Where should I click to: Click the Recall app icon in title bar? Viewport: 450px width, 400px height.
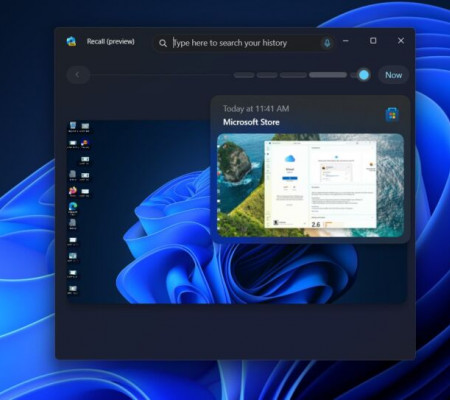point(71,41)
